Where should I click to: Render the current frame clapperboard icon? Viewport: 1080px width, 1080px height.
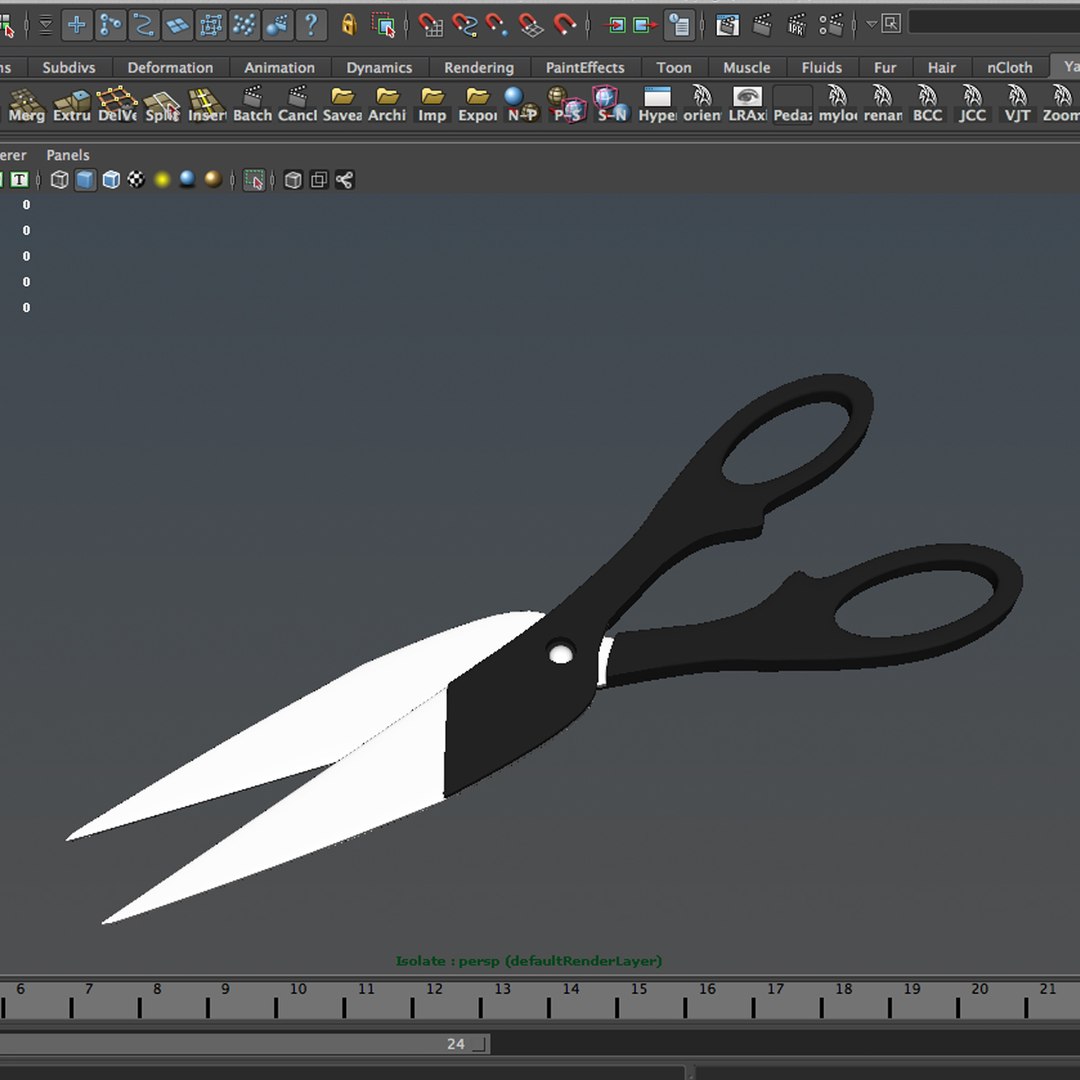point(762,25)
